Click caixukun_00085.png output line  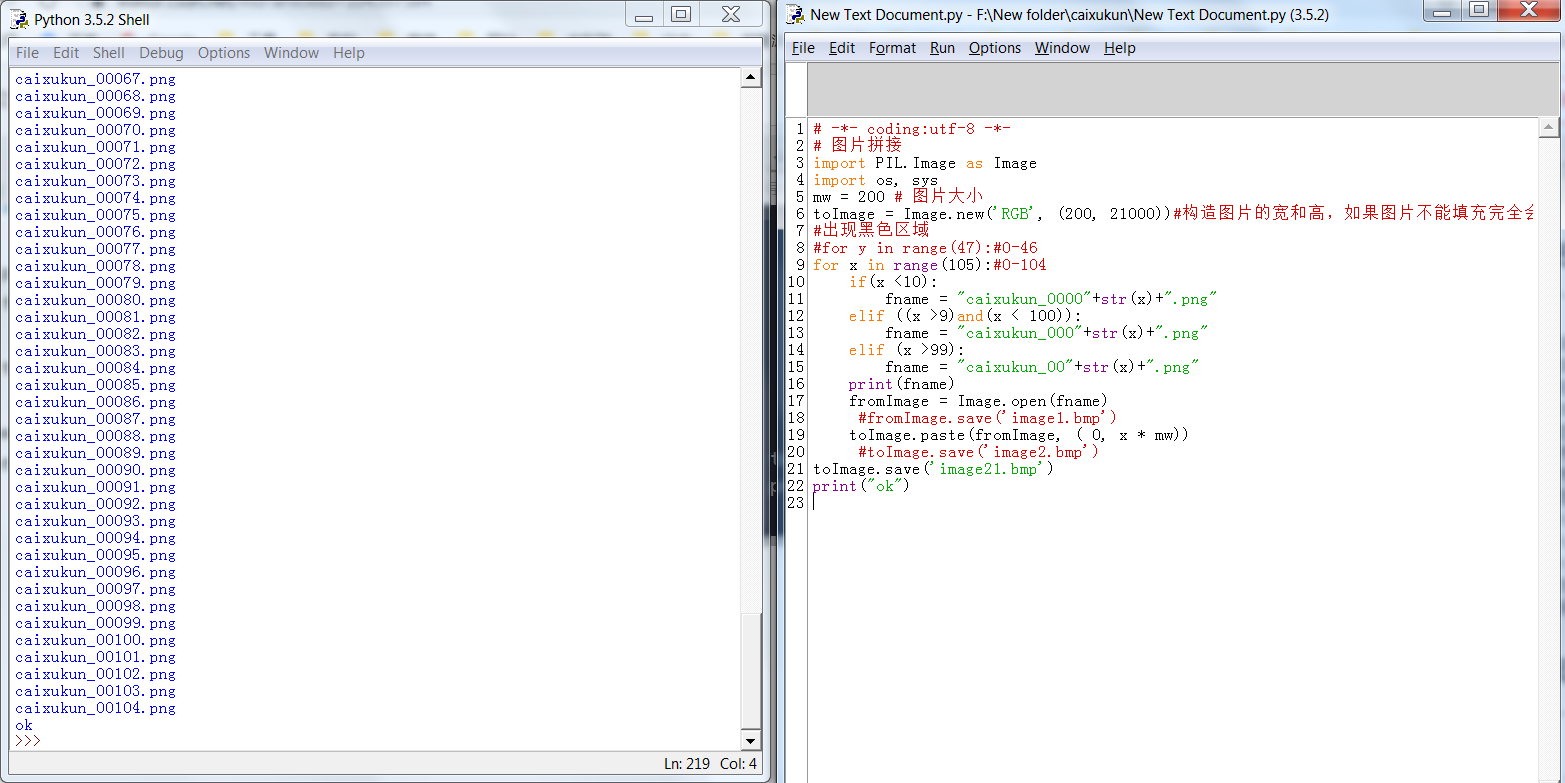pos(95,385)
